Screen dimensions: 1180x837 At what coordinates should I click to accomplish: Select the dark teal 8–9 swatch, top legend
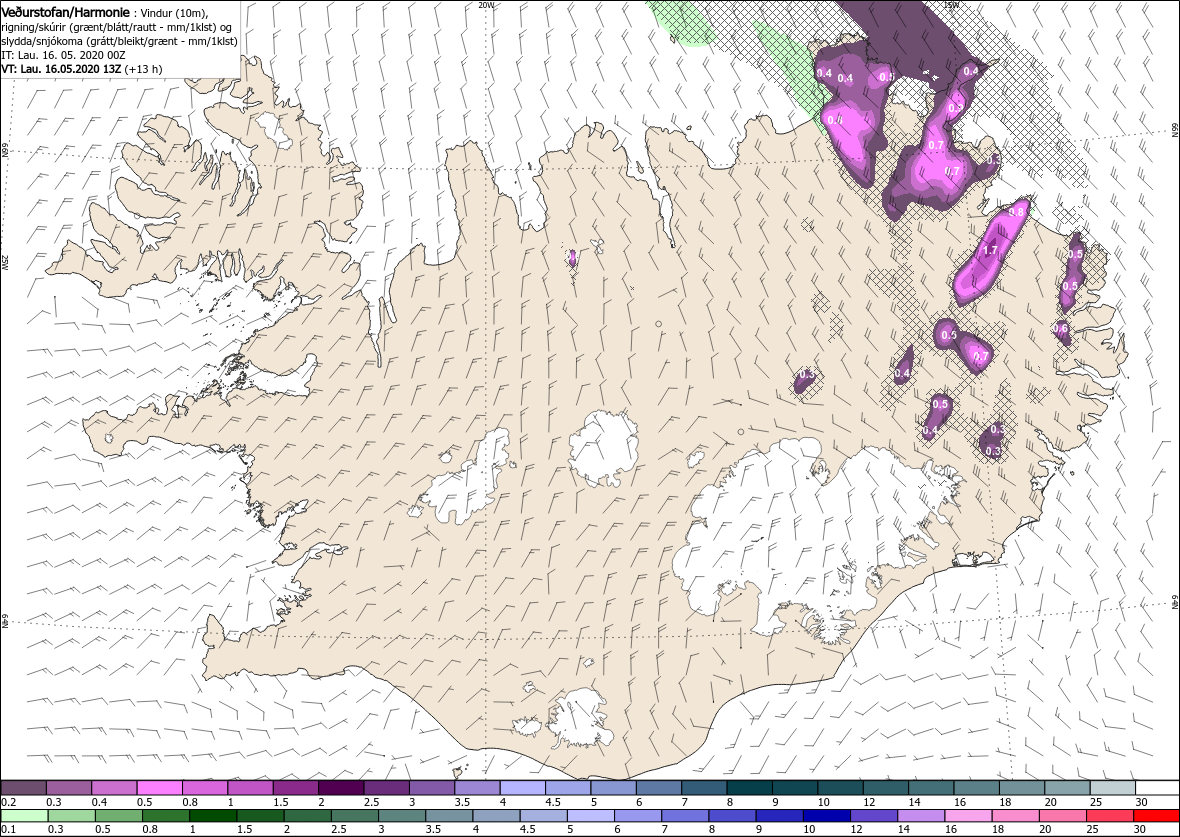(750, 788)
